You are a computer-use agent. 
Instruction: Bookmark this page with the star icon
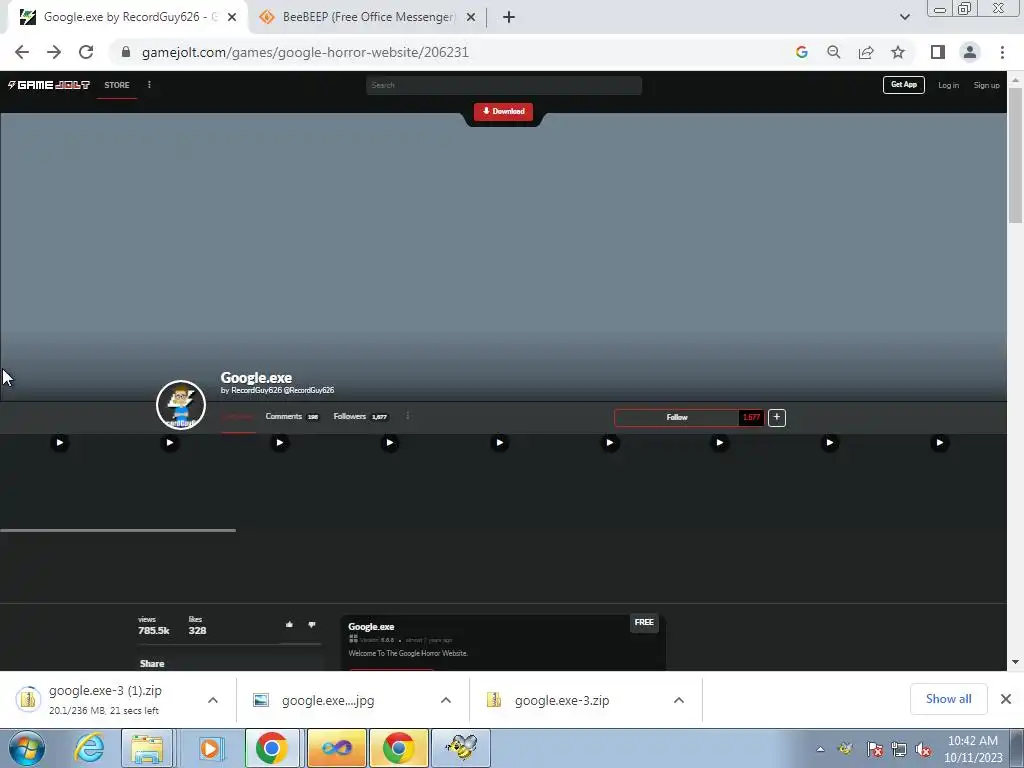(x=898, y=52)
